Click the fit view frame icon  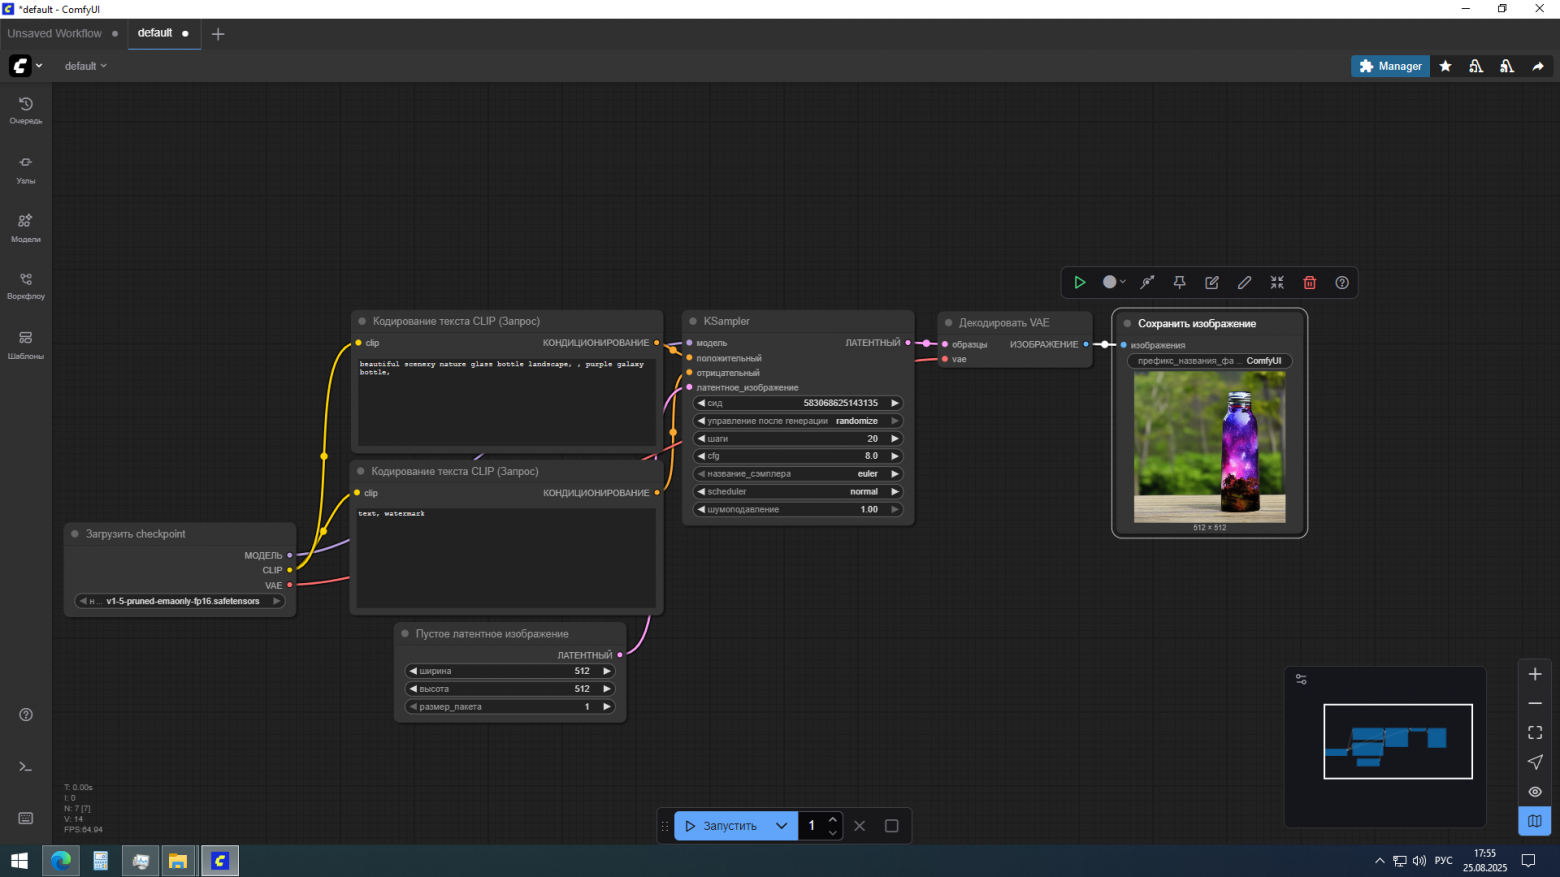(1535, 733)
